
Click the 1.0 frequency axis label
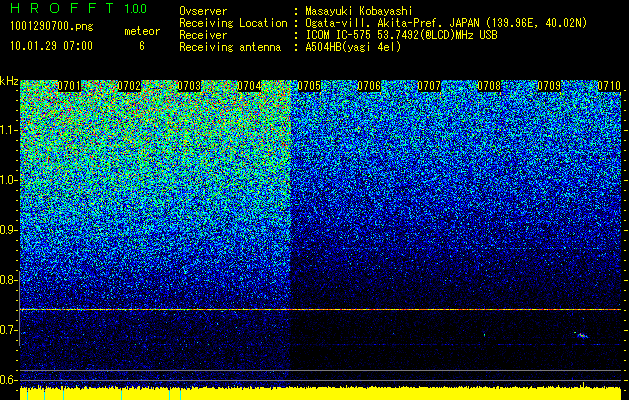9,180
